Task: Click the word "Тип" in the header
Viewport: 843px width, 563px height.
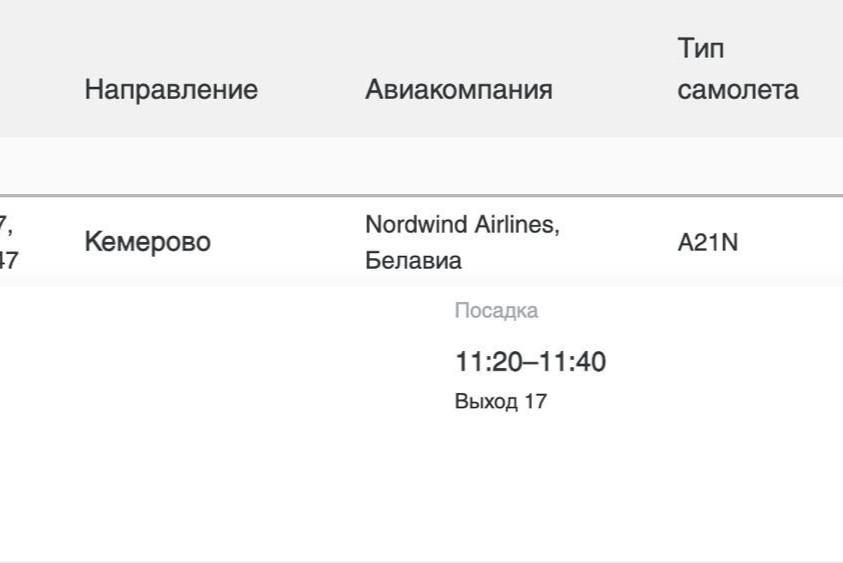Action: [x=700, y=49]
